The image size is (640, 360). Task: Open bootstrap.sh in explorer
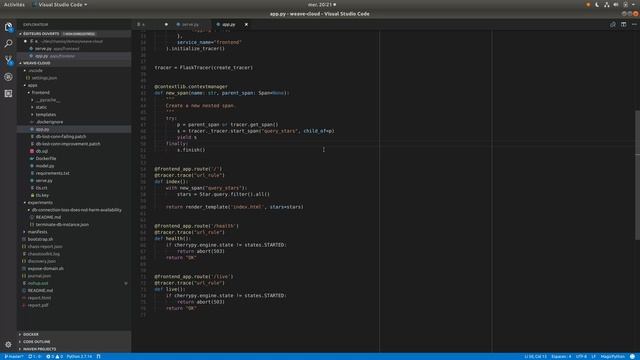(x=73, y=239)
